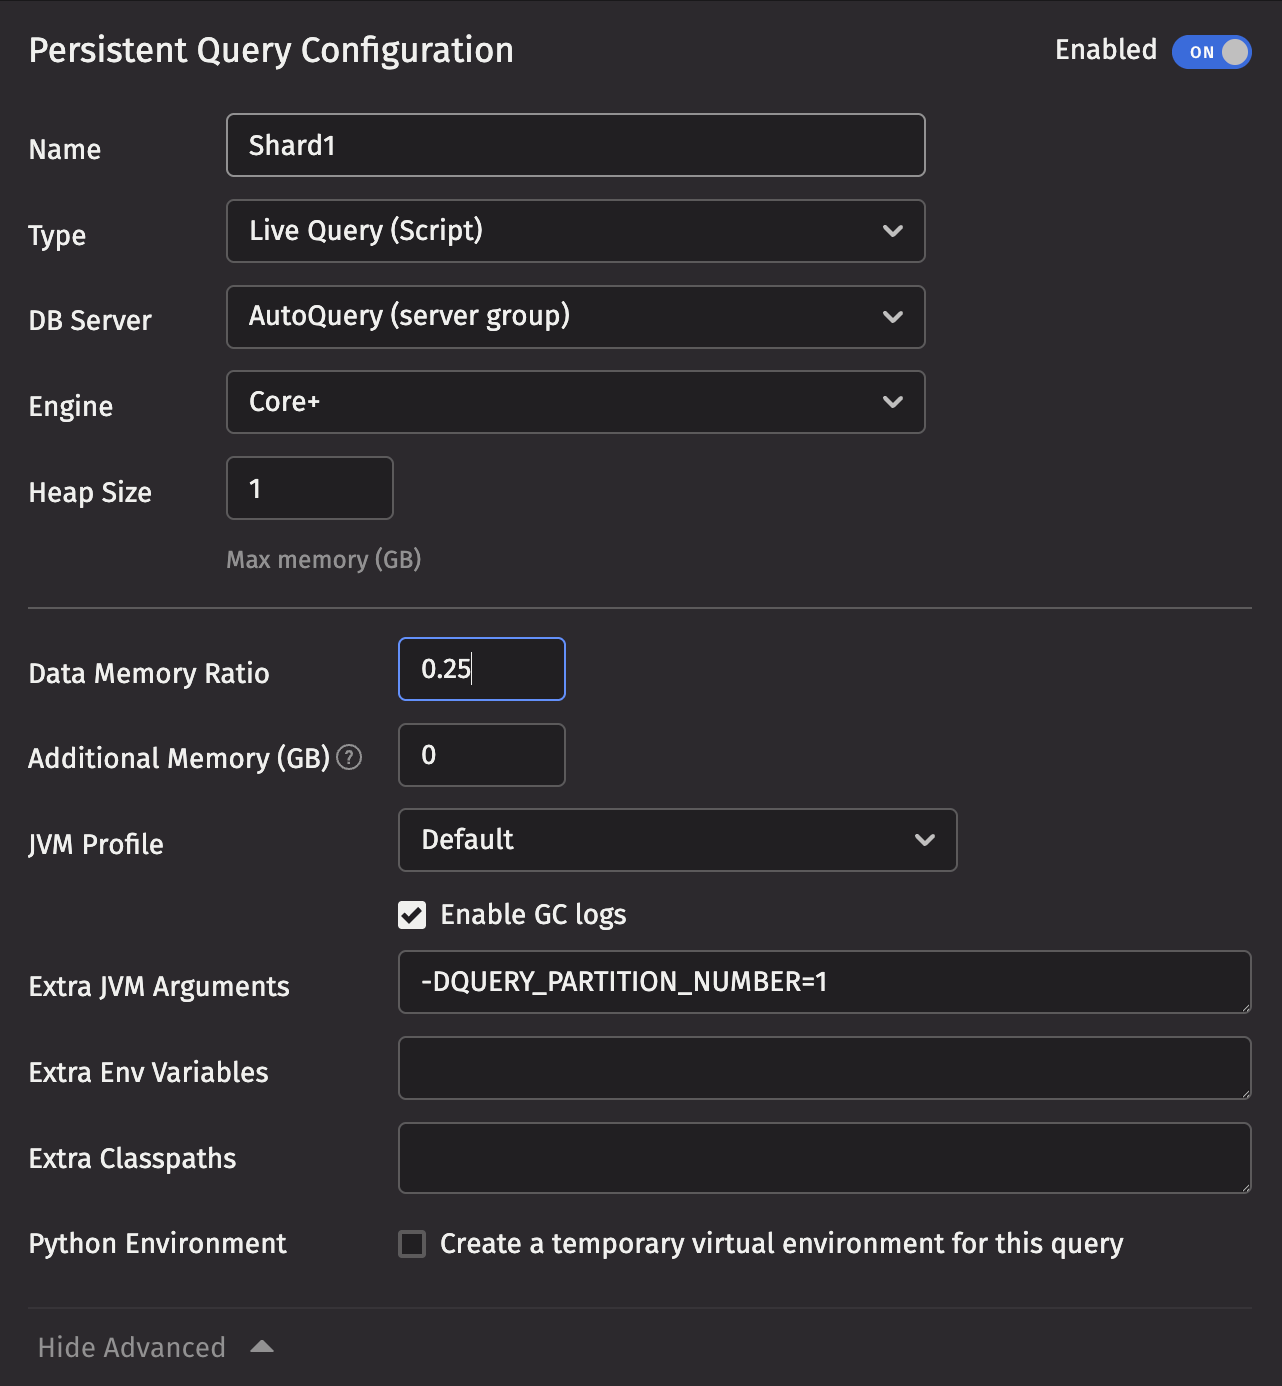Open the Engine dropdown set to Core+
Screen dimensions: 1282x1386
pos(575,402)
